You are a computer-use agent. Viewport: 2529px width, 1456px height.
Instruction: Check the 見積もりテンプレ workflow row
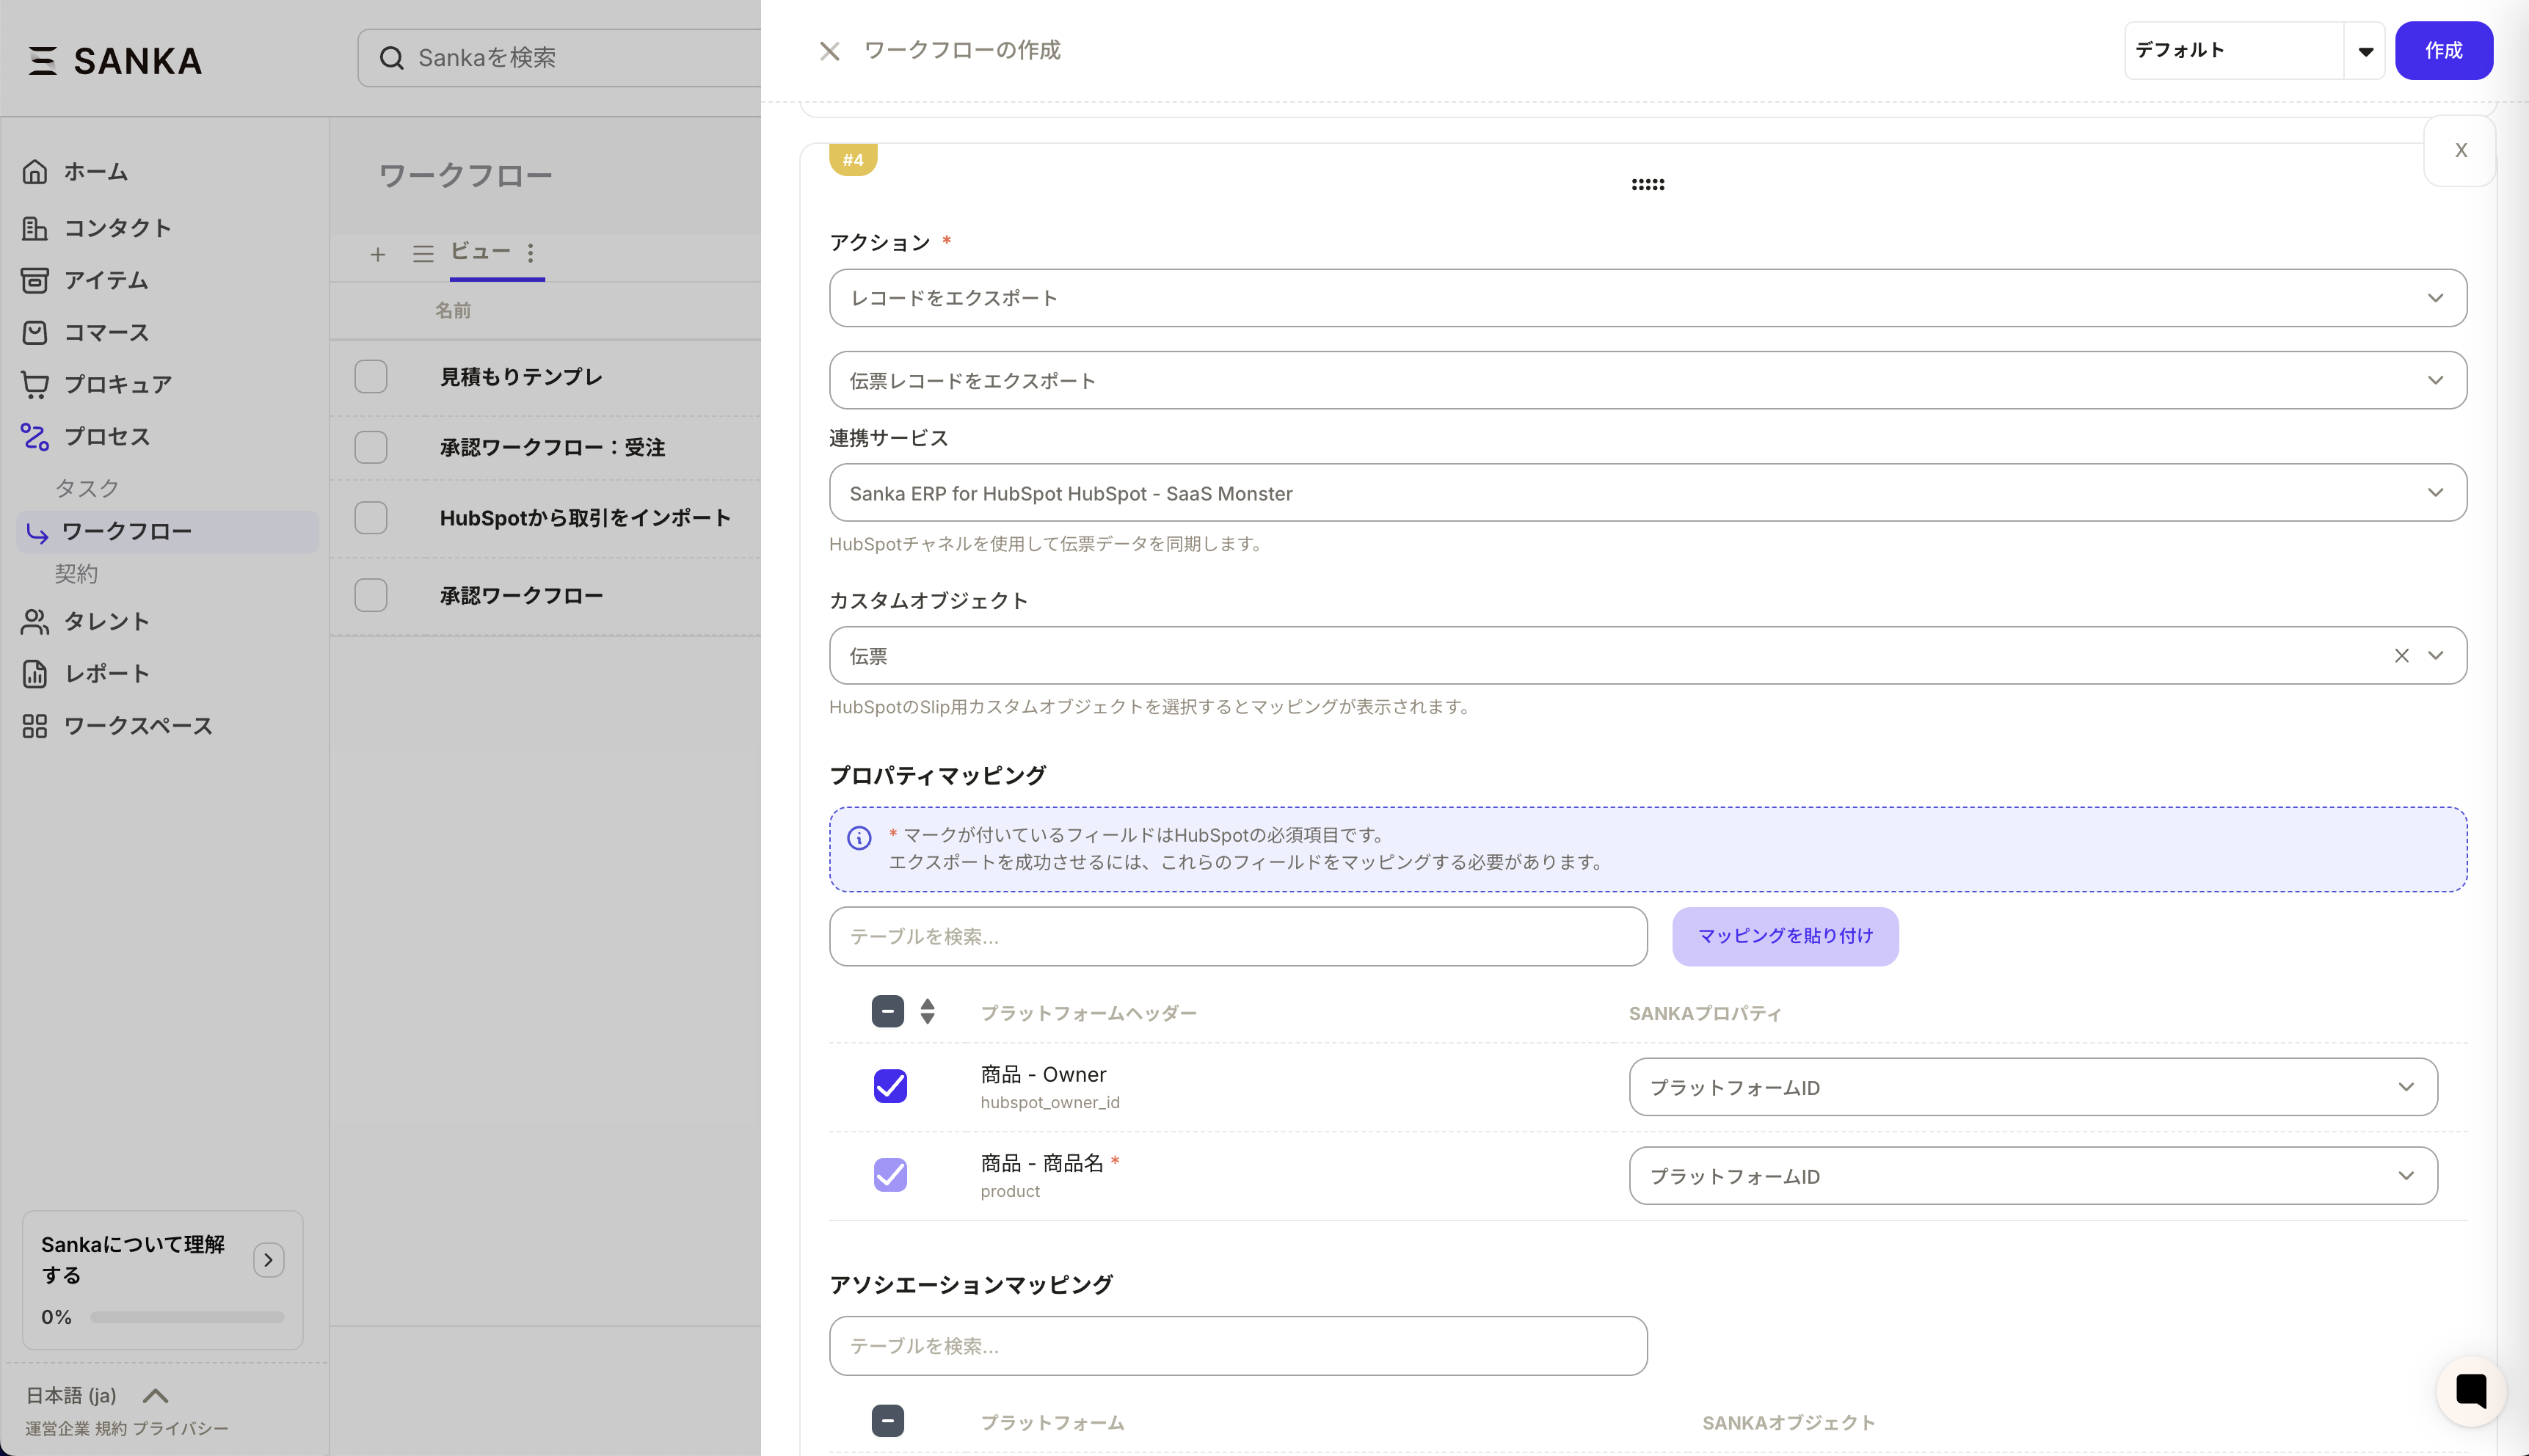click(370, 377)
